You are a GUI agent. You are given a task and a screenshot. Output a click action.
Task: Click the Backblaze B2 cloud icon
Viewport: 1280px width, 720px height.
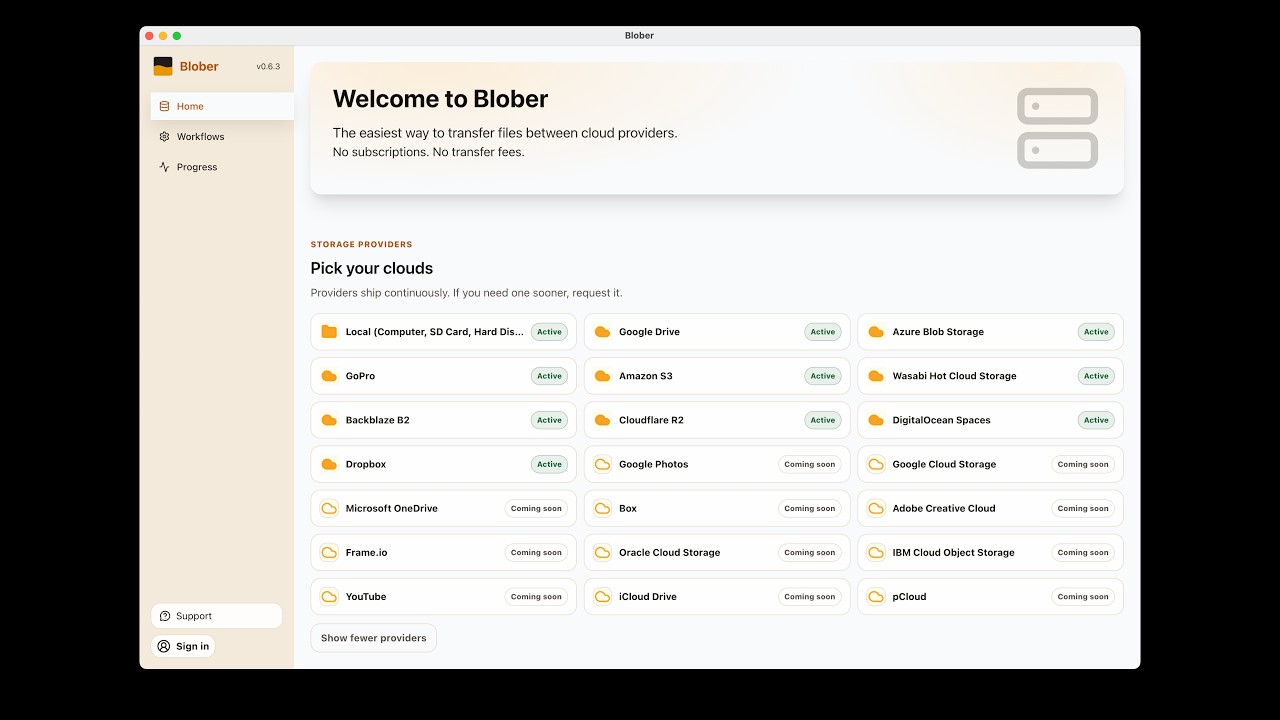click(329, 420)
